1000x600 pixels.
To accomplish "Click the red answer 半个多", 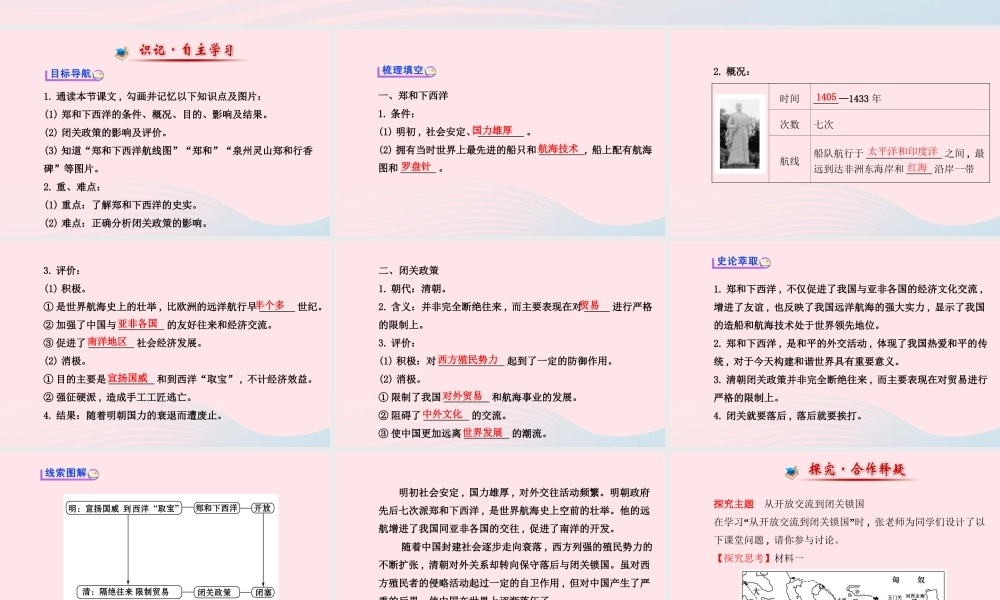I will [270, 305].
